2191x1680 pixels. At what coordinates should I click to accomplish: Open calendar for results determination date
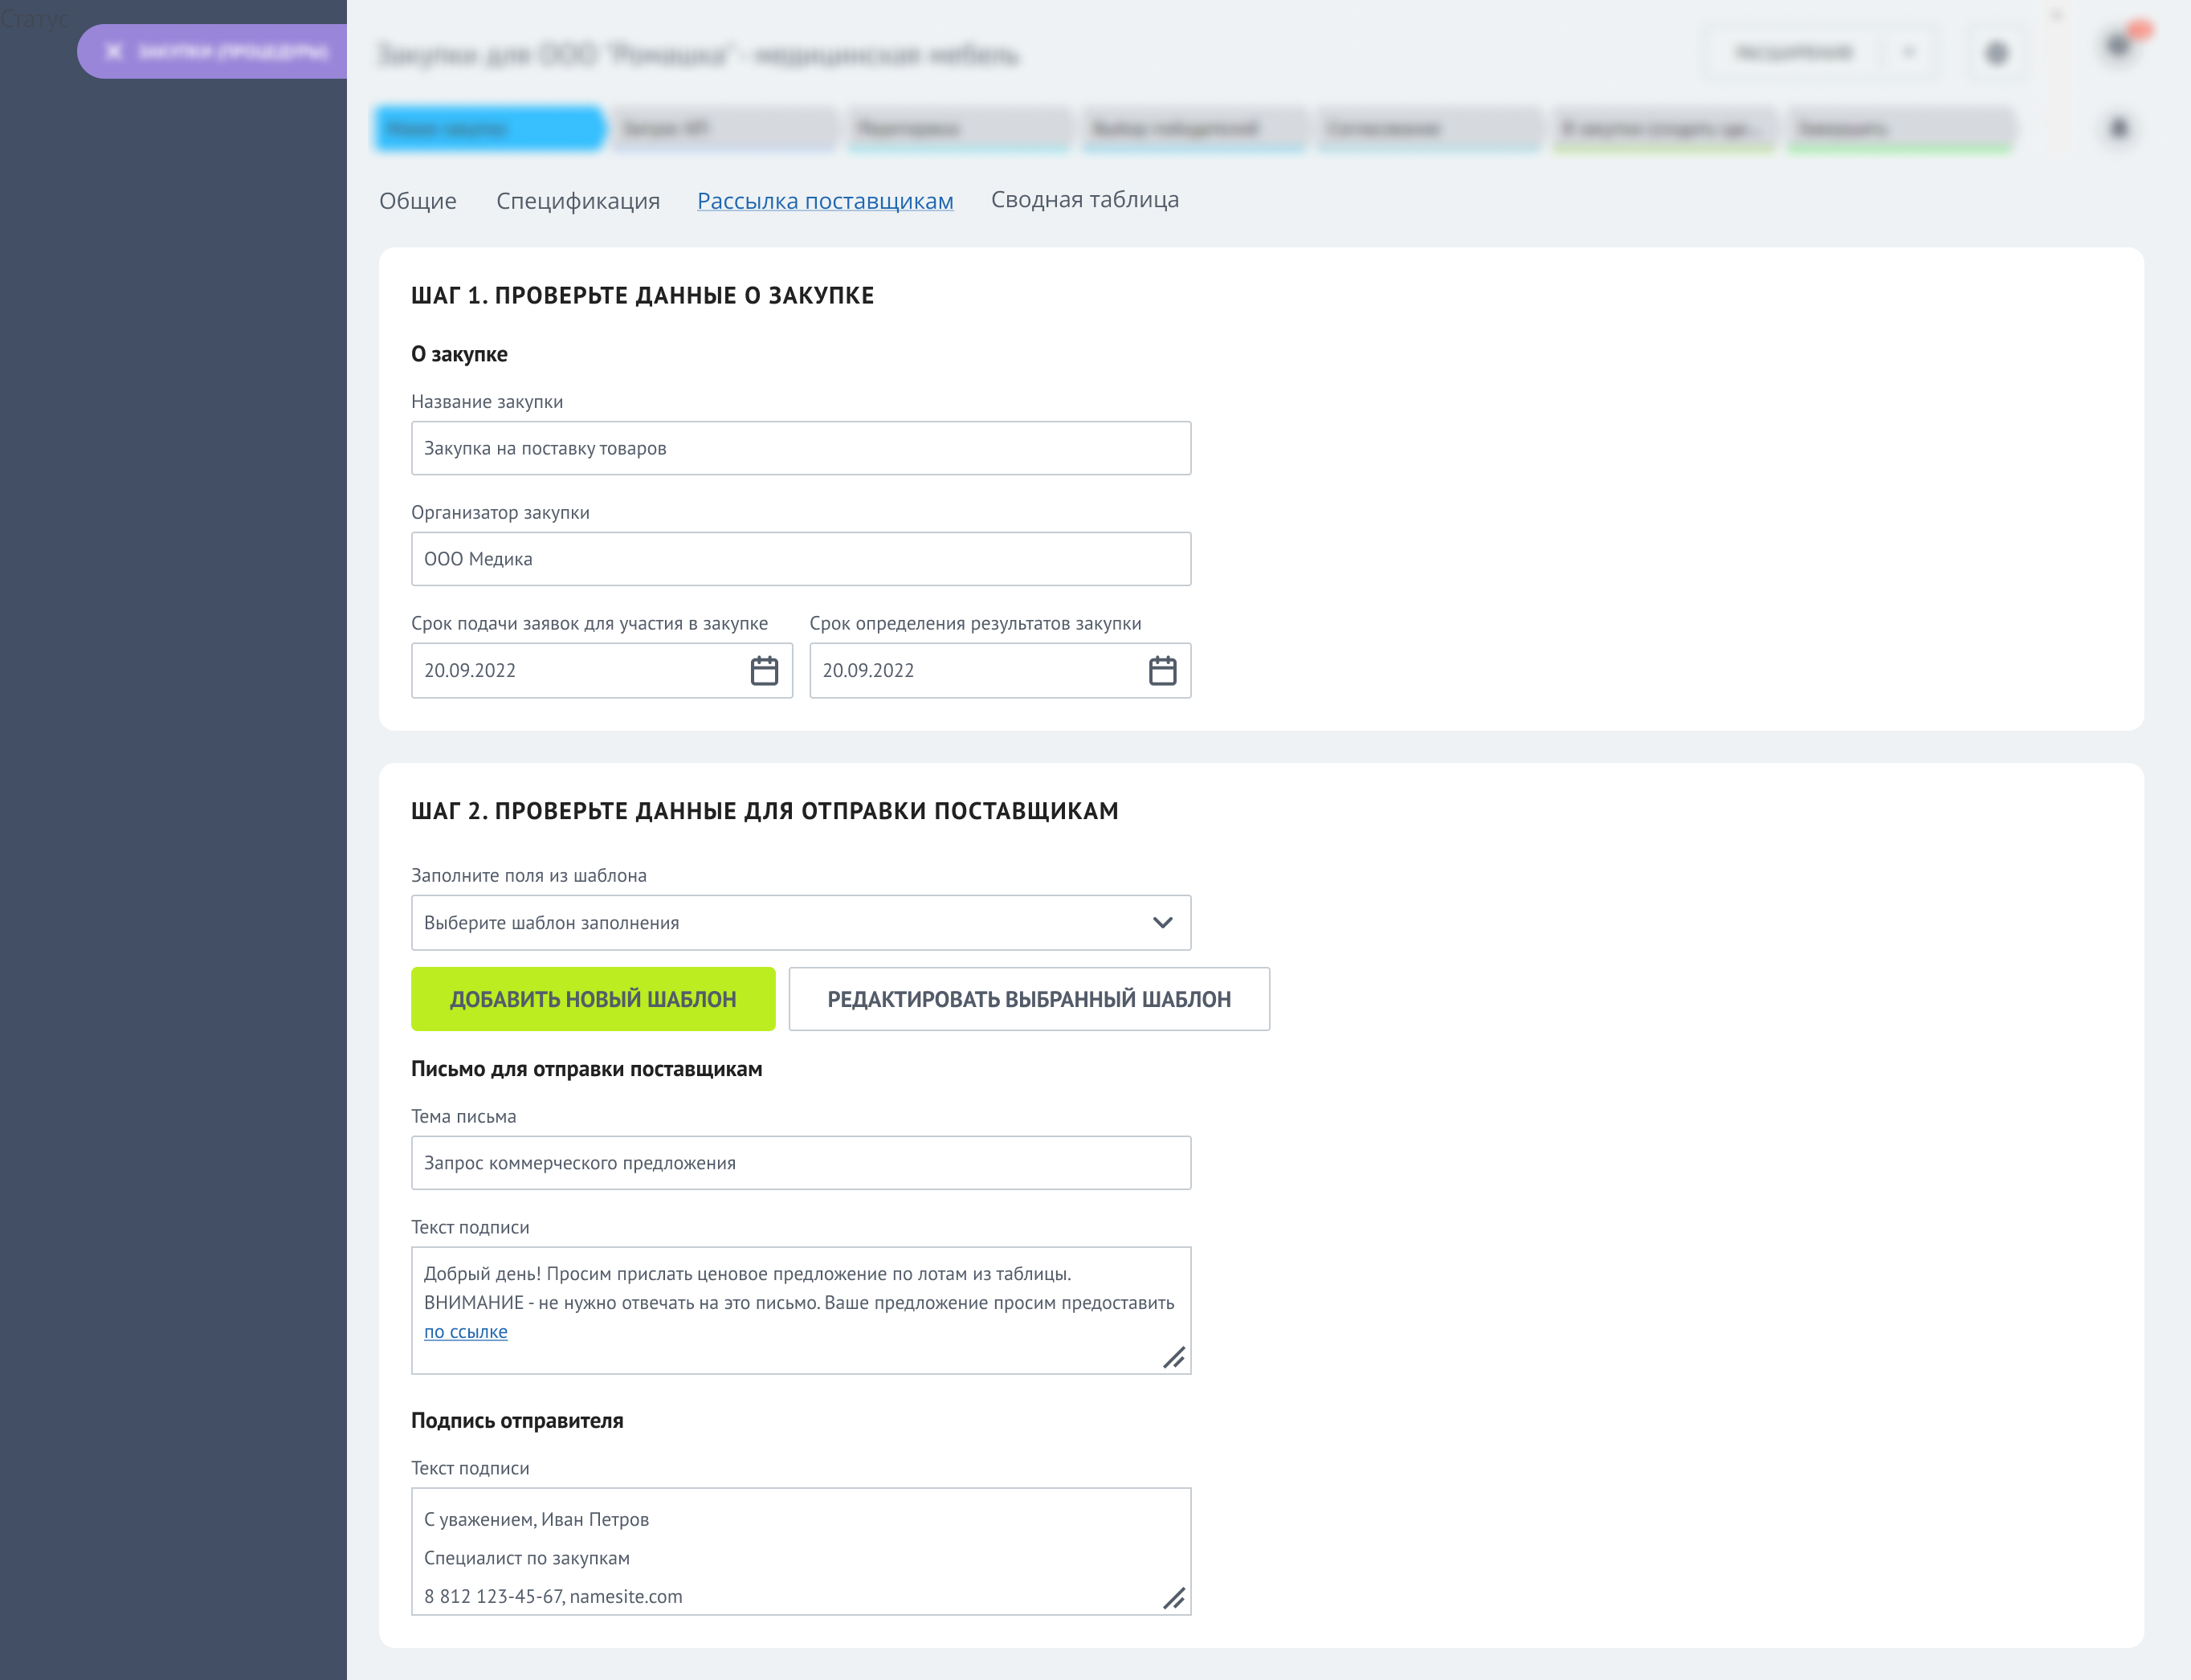1162,670
